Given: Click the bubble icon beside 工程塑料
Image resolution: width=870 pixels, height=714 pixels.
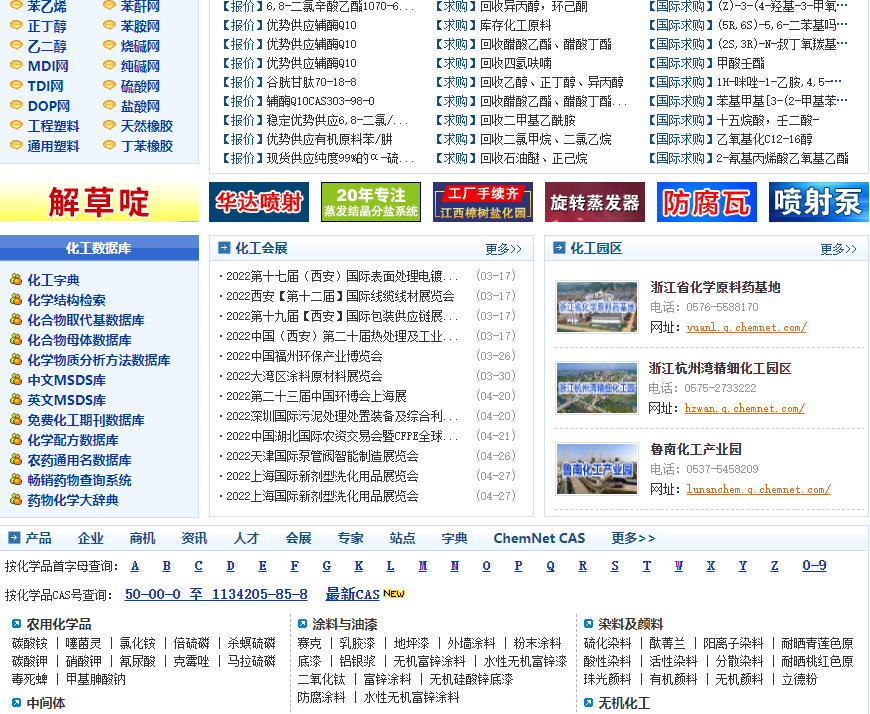Looking at the screenshot, I should [x=16, y=126].
